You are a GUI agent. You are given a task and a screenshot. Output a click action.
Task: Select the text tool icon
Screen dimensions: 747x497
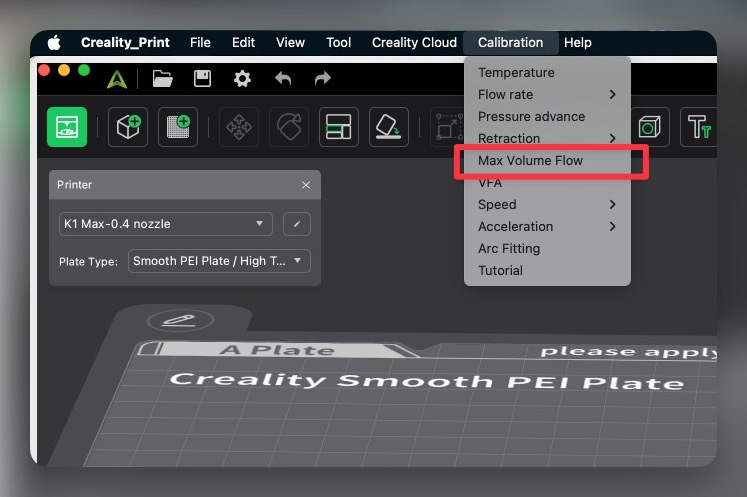pyautogui.click(x=698, y=127)
